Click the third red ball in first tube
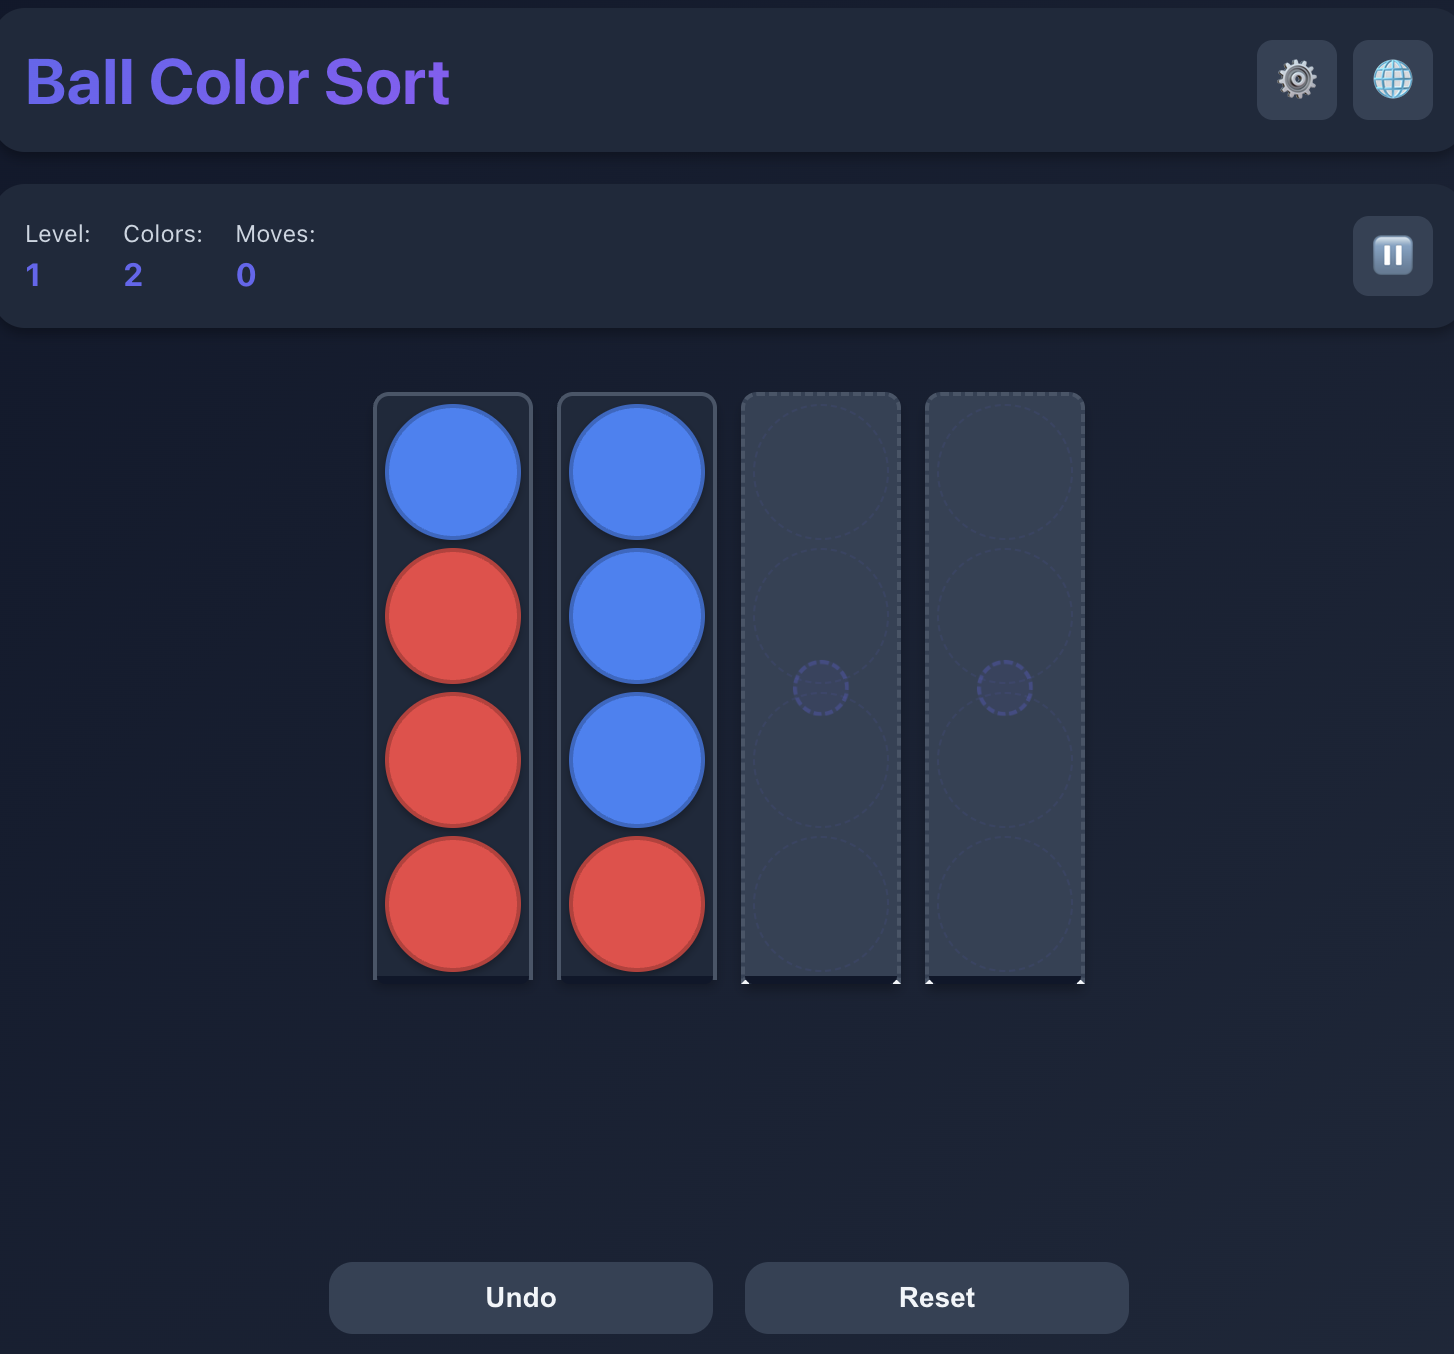The image size is (1454, 1354). pyautogui.click(x=453, y=760)
